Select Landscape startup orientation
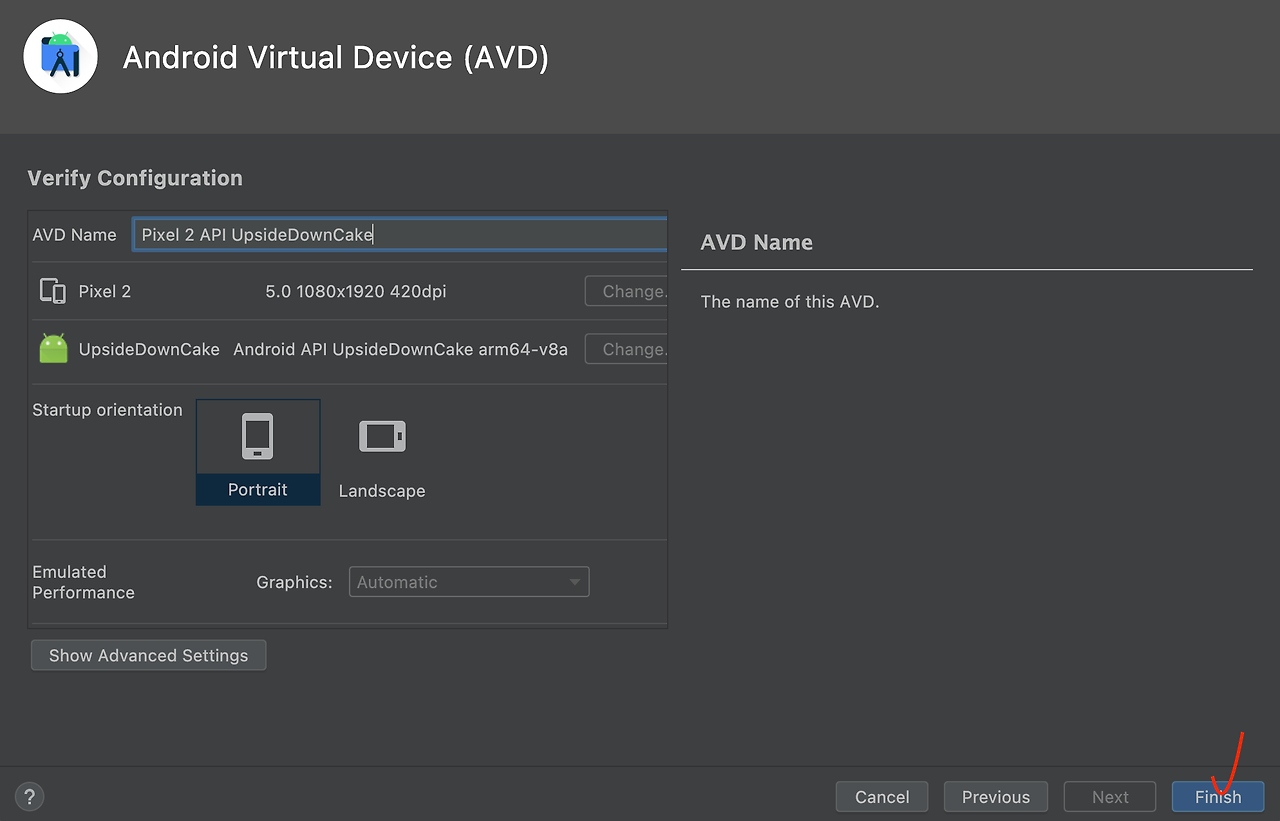This screenshot has height=821, width=1280. tap(382, 458)
